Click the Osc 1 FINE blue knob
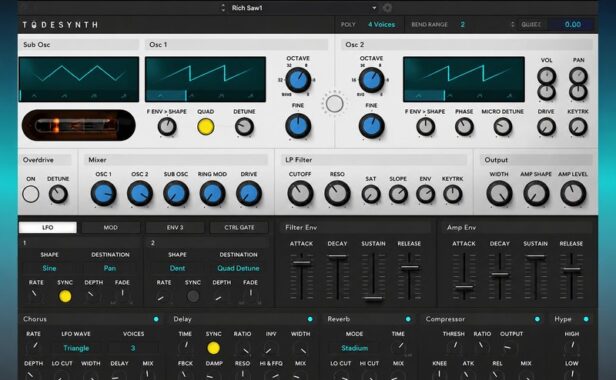The width and height of the screenshot is (616, 380). [x=298, y=126]
